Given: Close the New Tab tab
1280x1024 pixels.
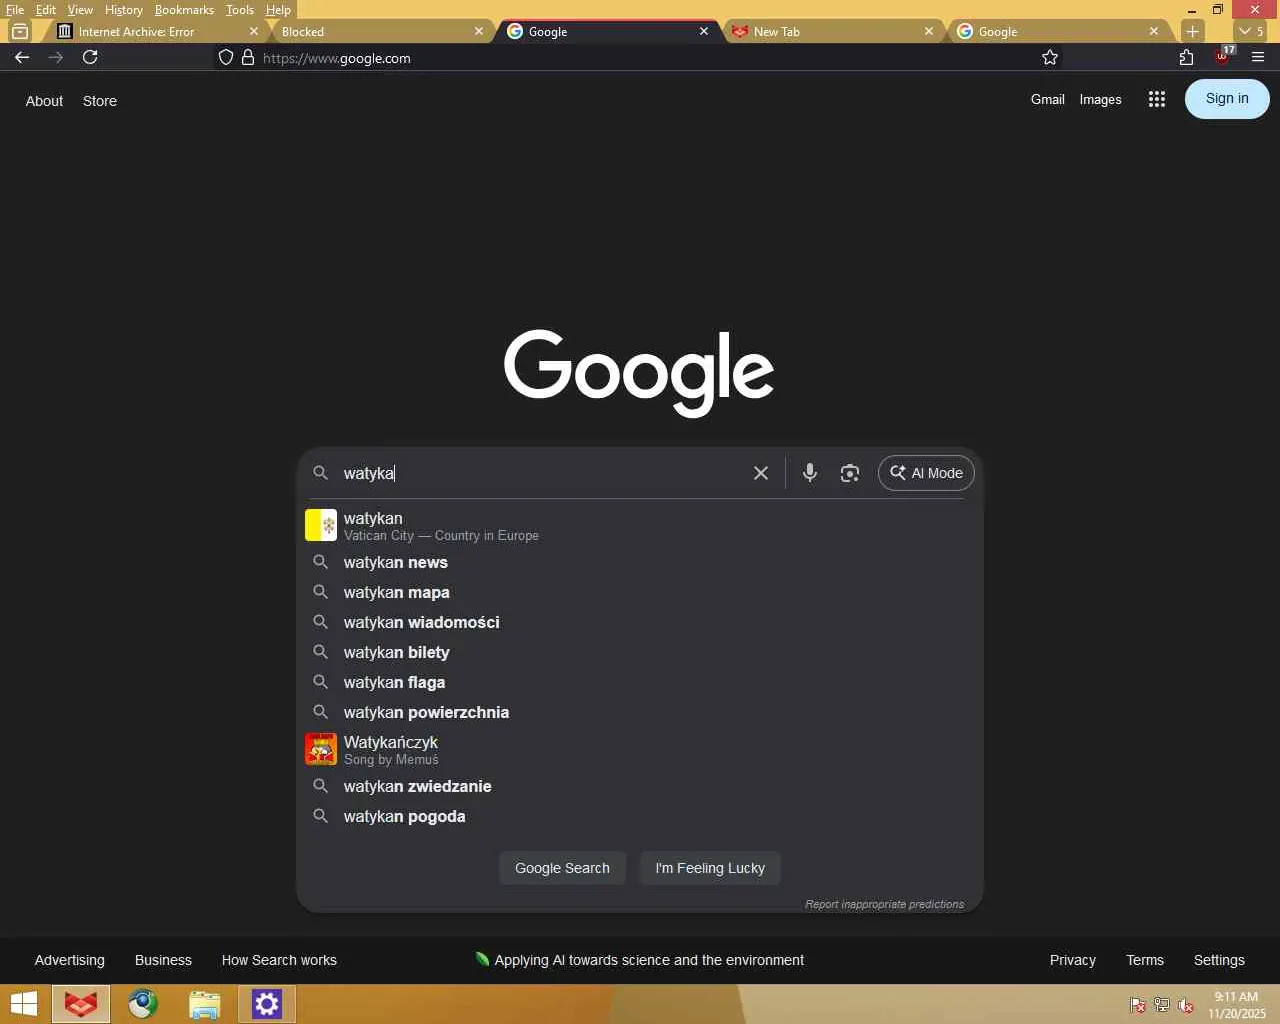Looking at the screenshot, I should [x=928, y=31].
